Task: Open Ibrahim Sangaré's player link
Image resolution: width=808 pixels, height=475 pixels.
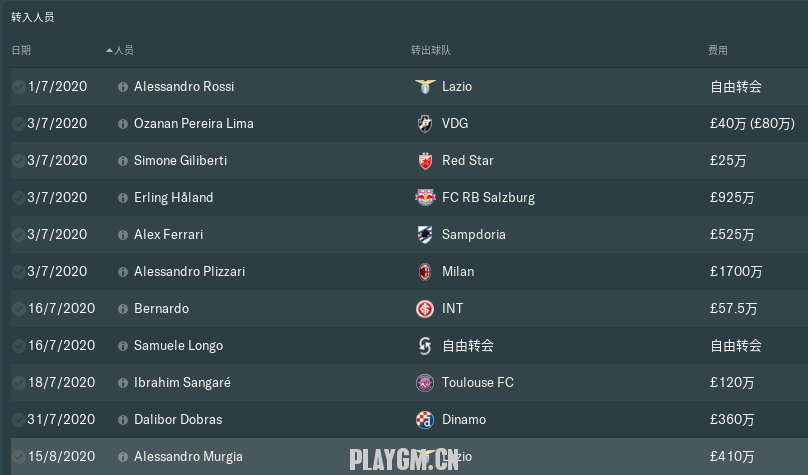Action: pyautogui.click(x=182, y=383)
